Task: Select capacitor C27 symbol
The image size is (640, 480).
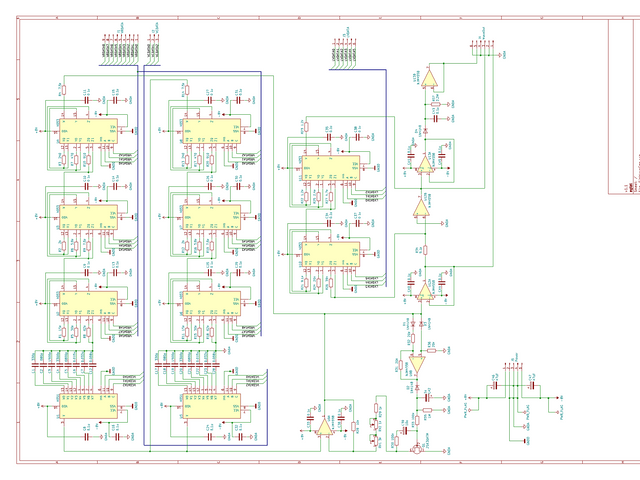Action: [x=210, y=100]
